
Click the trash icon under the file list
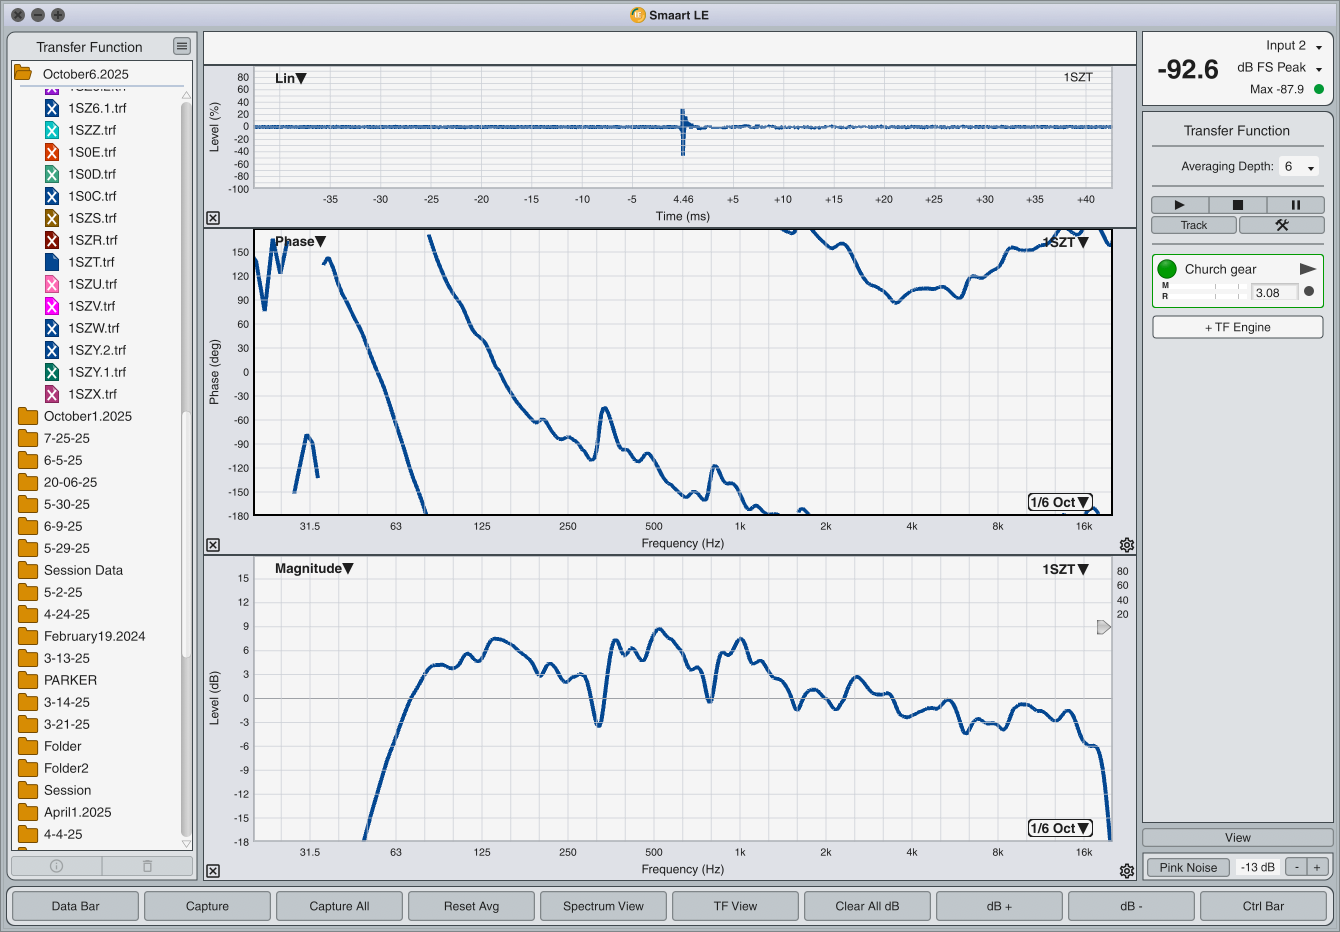click(x=147, y=866)
